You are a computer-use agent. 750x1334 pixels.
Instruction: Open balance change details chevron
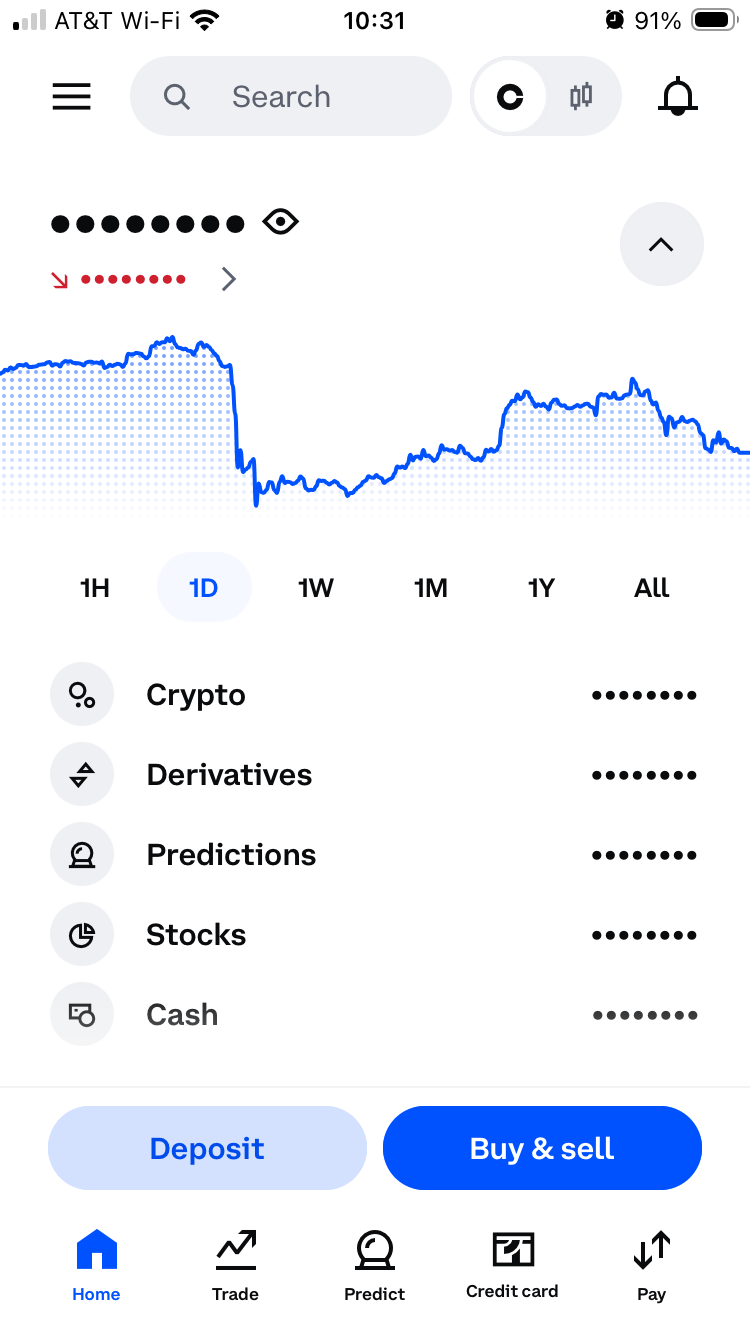click(229, 279)
